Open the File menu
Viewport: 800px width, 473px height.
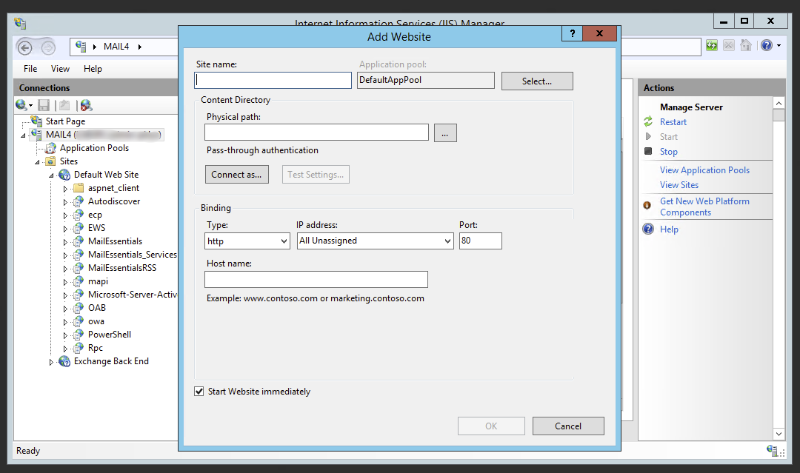coord(30,69)
